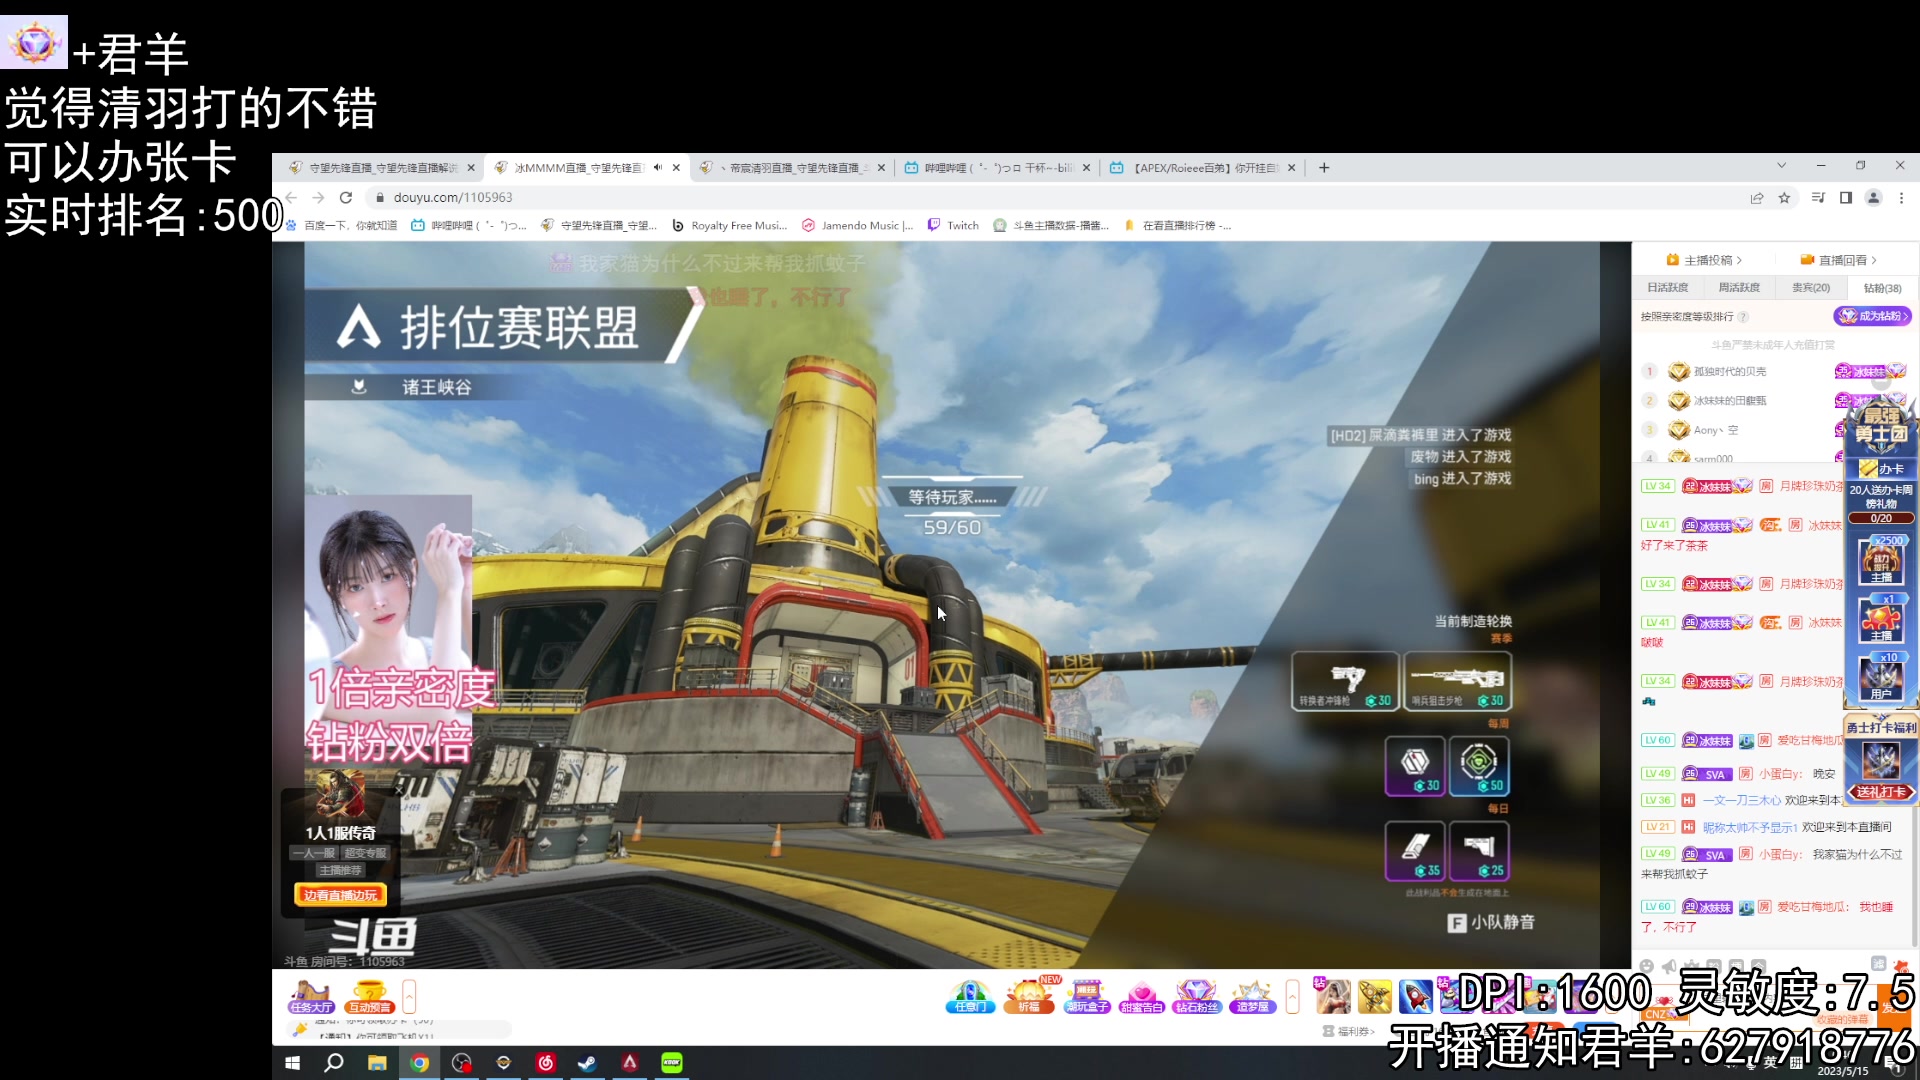Open the 互动预言 icon

(x=369, y=997)
